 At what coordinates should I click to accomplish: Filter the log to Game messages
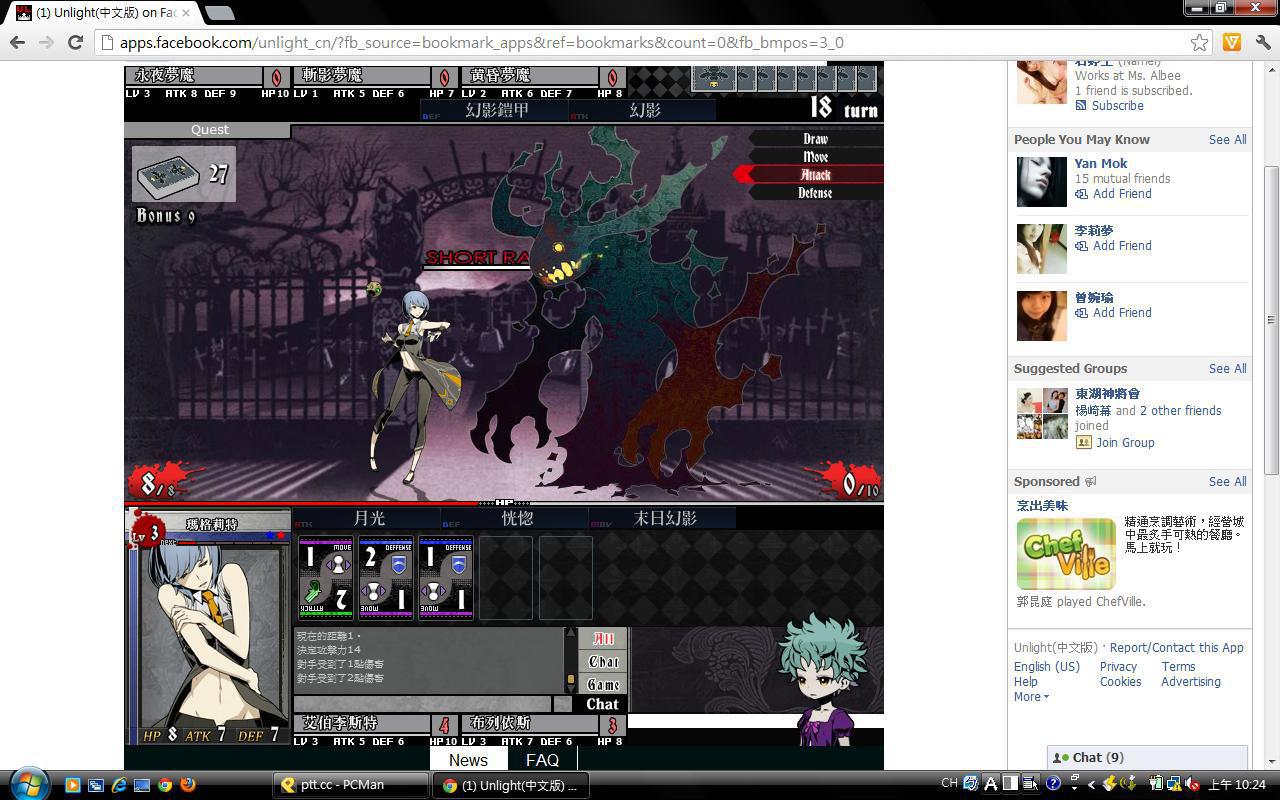coord(603,685)
